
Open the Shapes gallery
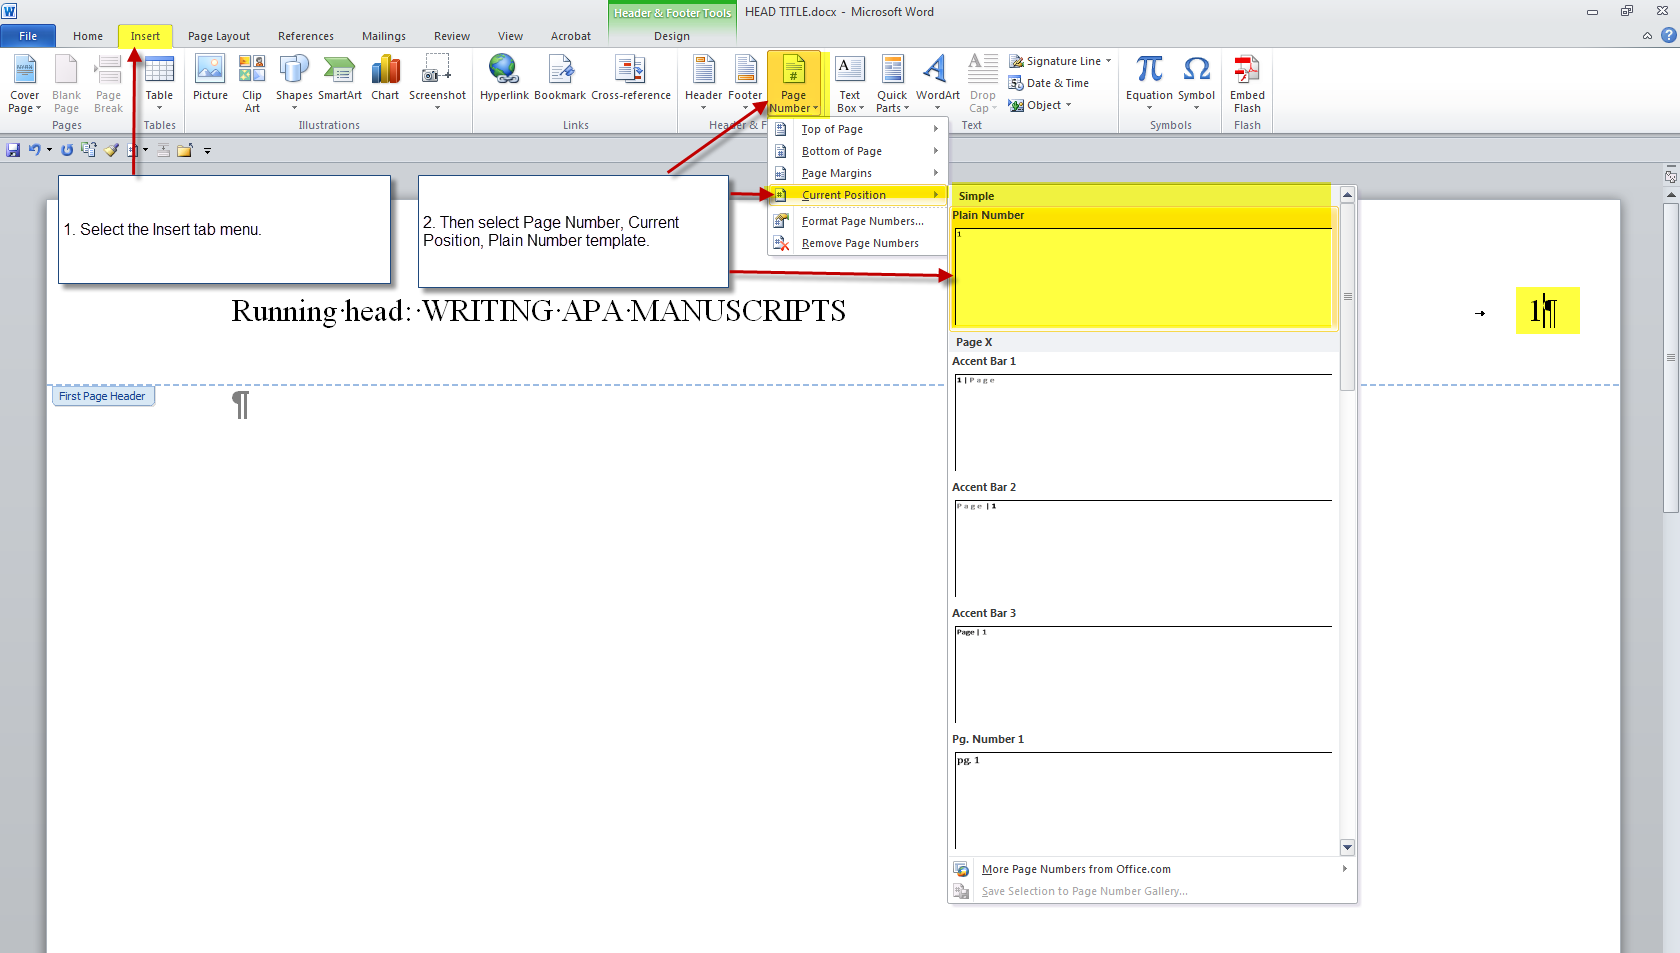point(294,84)
